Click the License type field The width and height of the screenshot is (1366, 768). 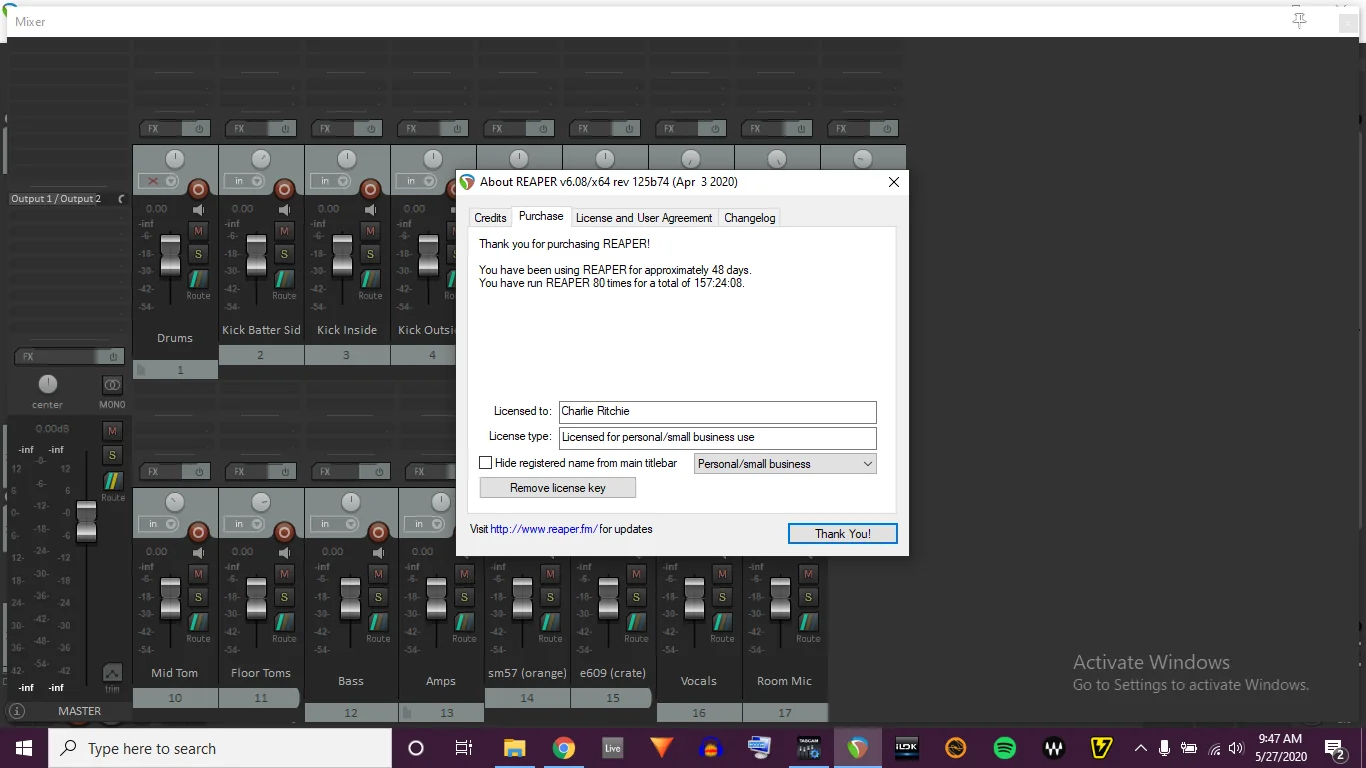[718, 437]
